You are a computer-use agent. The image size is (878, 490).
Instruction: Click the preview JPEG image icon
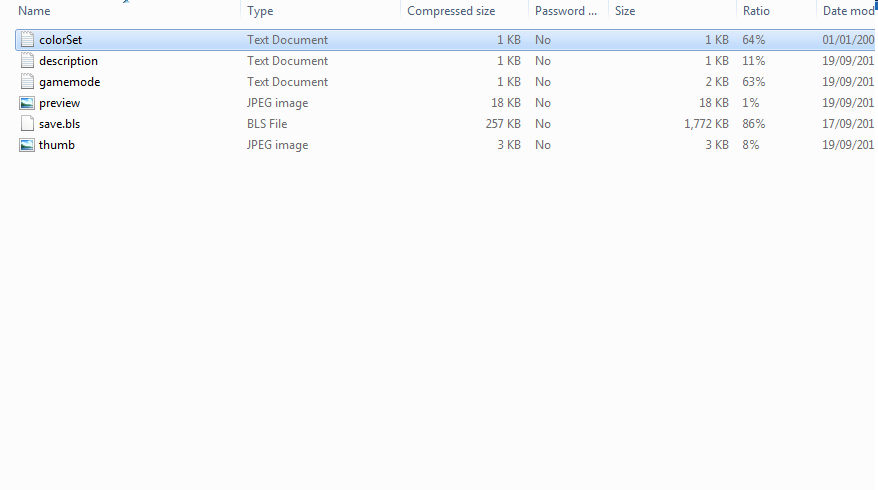coord(27,103)
